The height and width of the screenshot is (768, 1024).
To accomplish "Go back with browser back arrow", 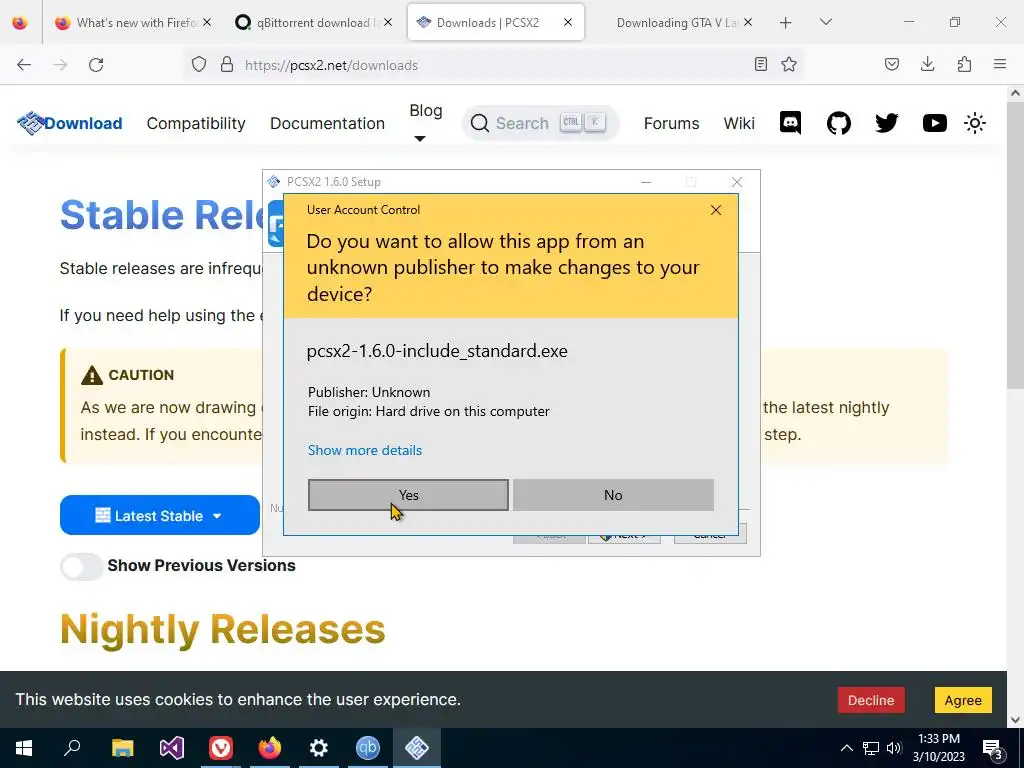I will (24, 65).
